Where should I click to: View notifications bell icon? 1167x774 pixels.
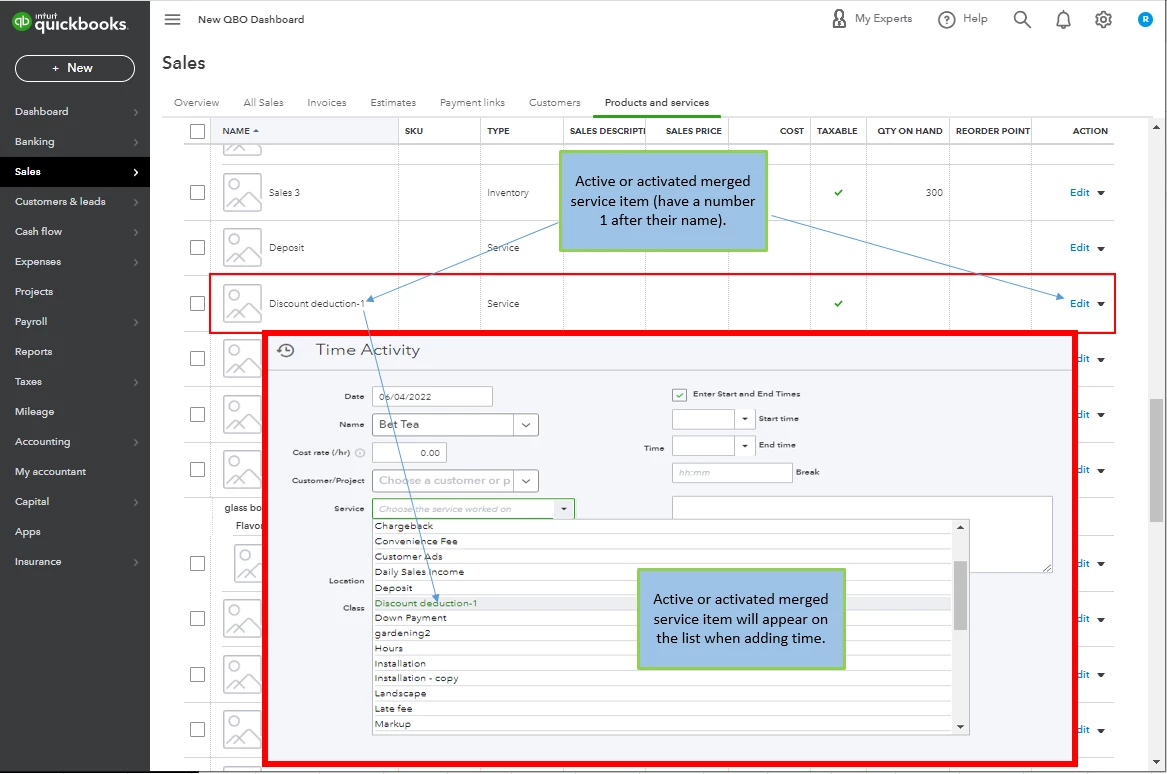click(1063, 19)
